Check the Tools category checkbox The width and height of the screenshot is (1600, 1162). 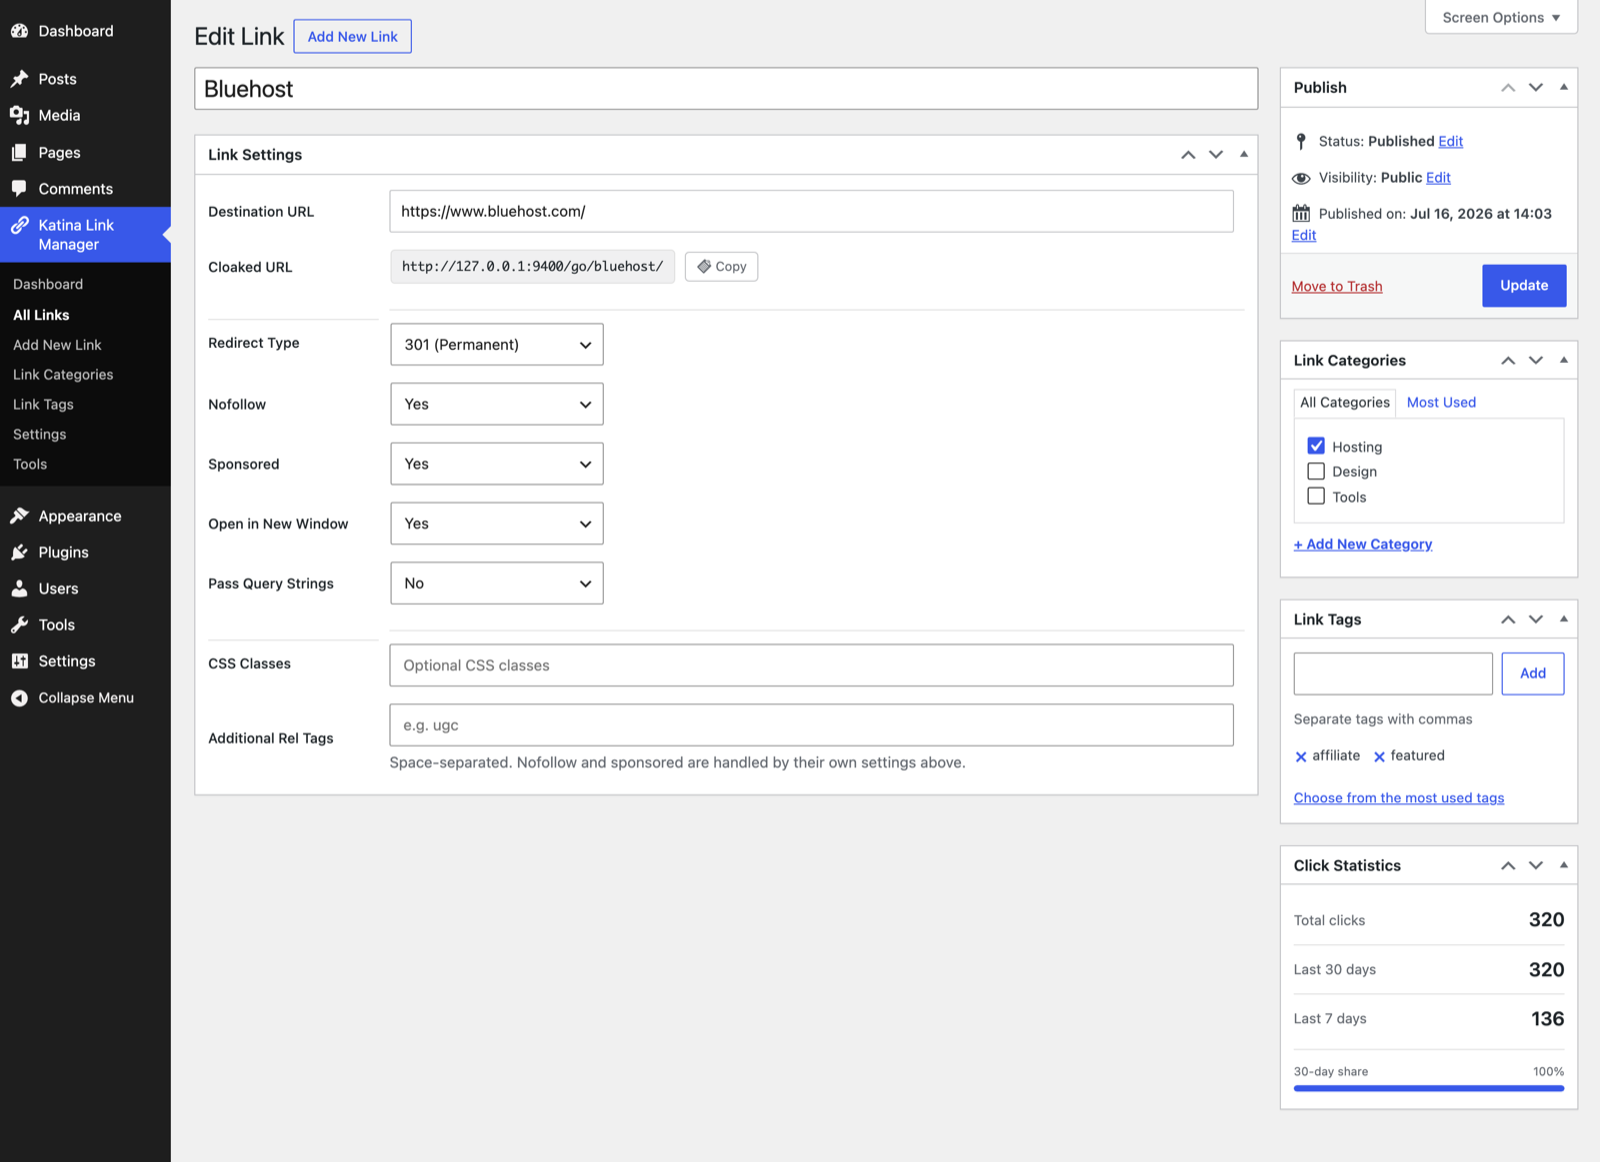(x=1316, y=496)
